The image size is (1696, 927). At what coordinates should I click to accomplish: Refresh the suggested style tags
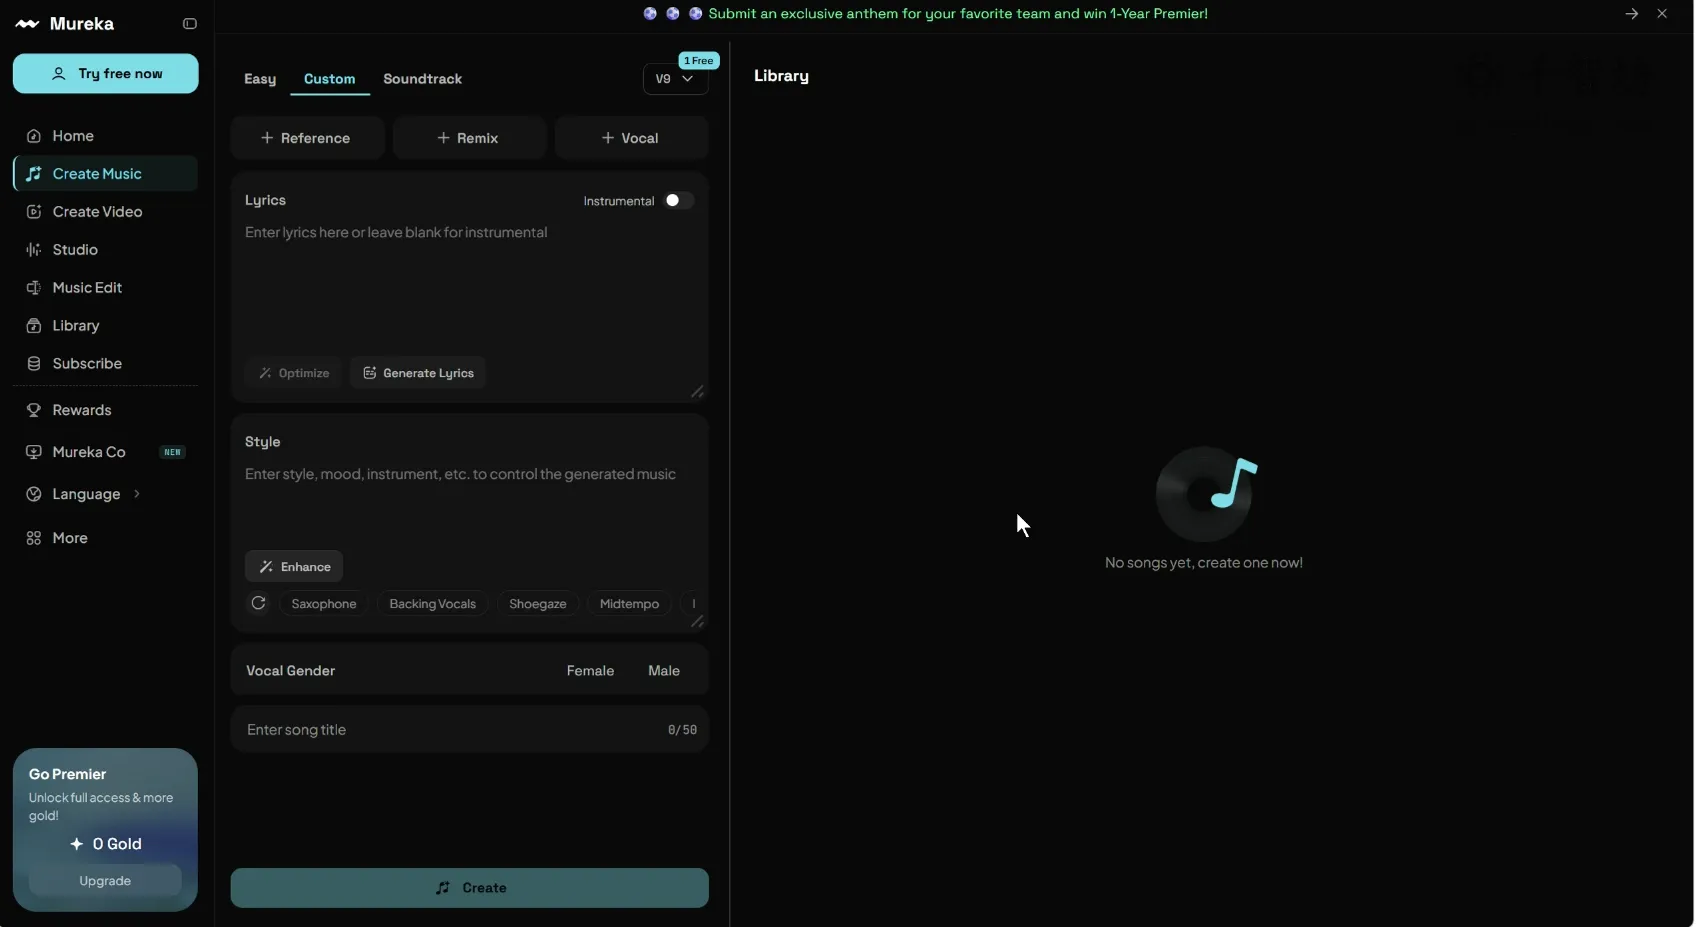[x=259, y=603]
